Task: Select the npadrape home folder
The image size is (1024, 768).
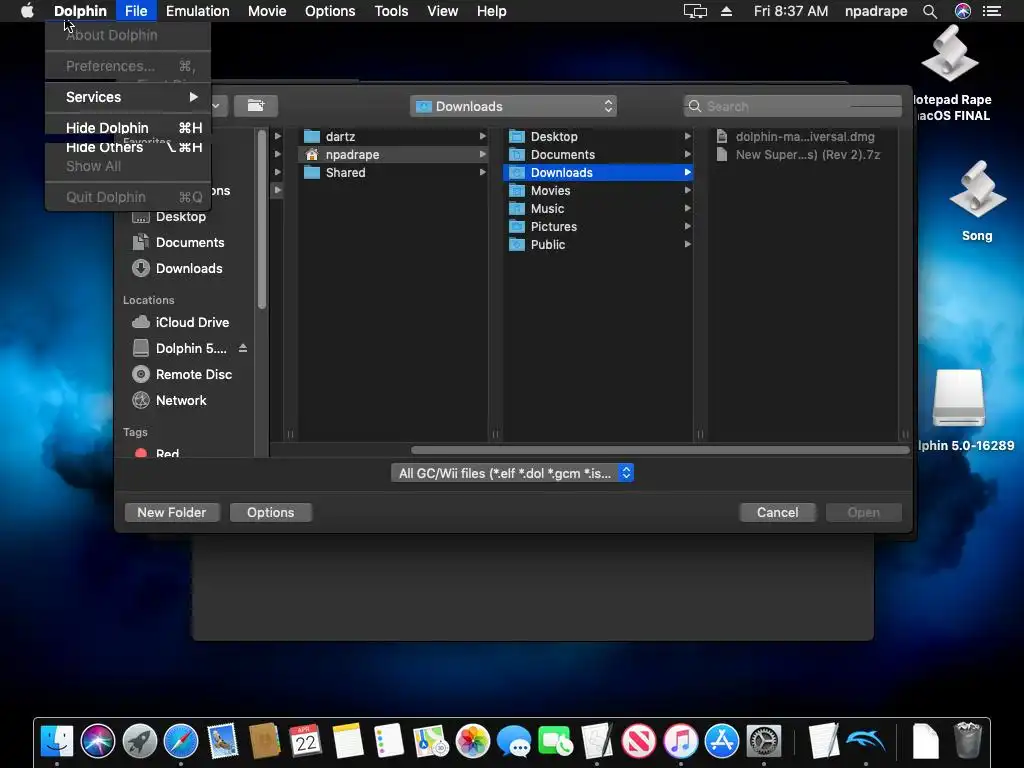Action: click(x=393, y=154)
